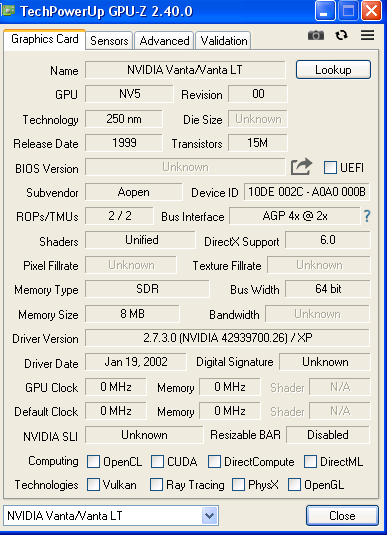The image size is (387, 535).
Task: Click the Revision value 00
Action: tap(258, 94)
